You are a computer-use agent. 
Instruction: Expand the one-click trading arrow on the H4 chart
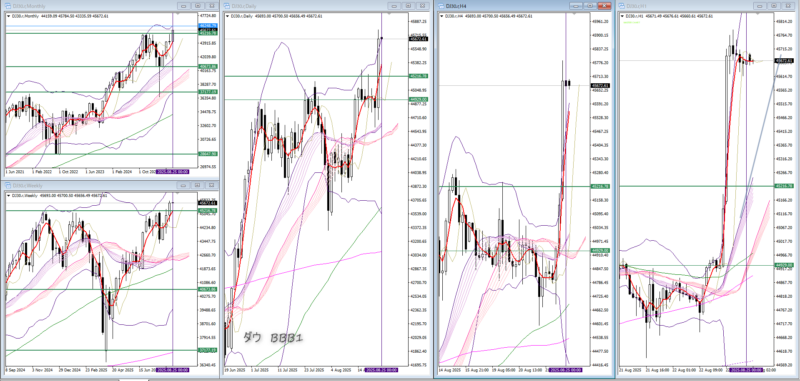[441, 16]
